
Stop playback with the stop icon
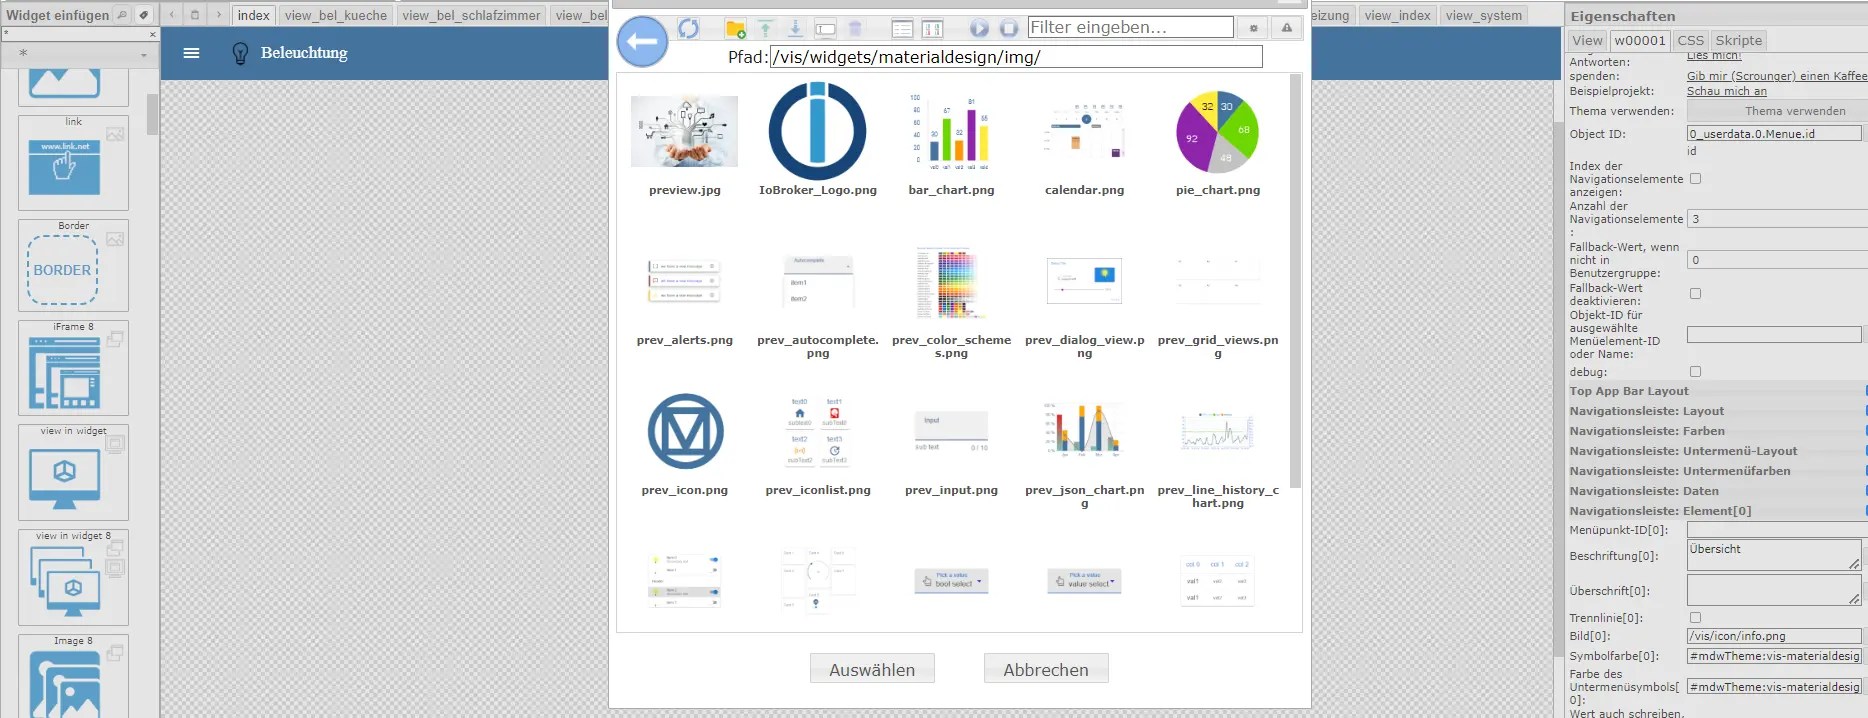click(x=1009, y=28)
